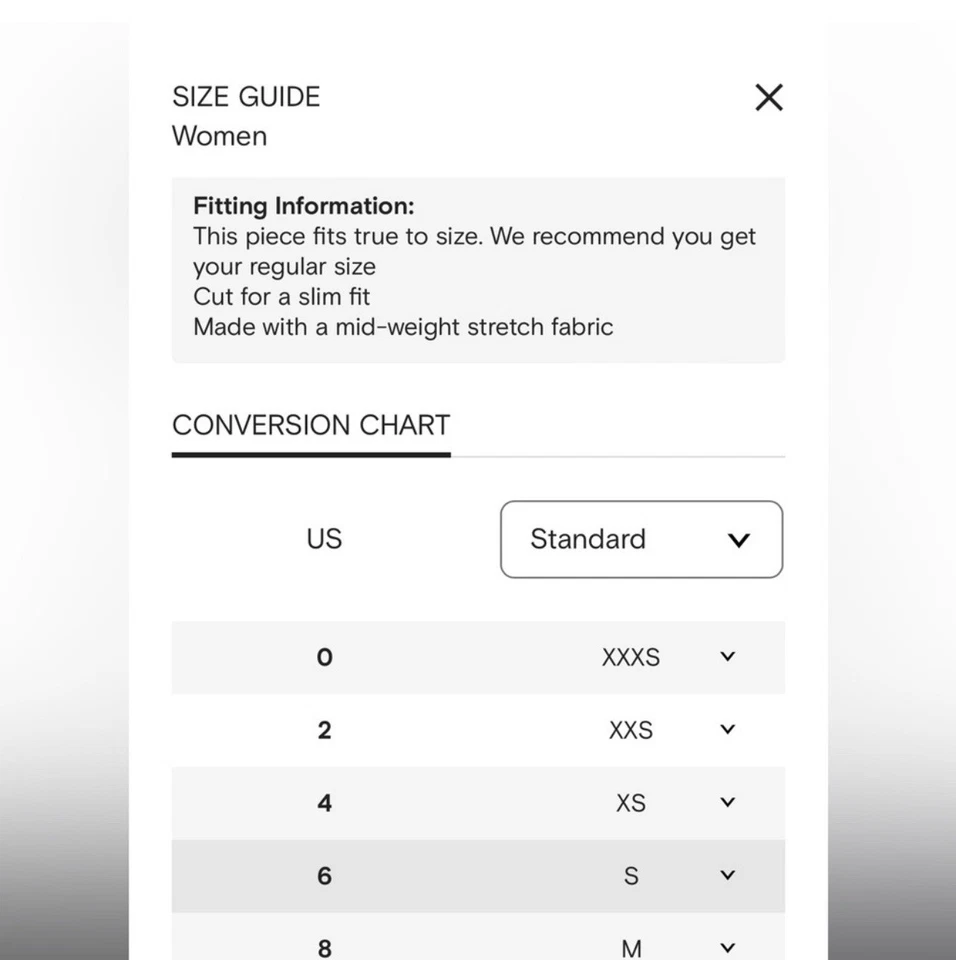Choose US size 4 row number
The image size is (956, 960).
(324, 803)
